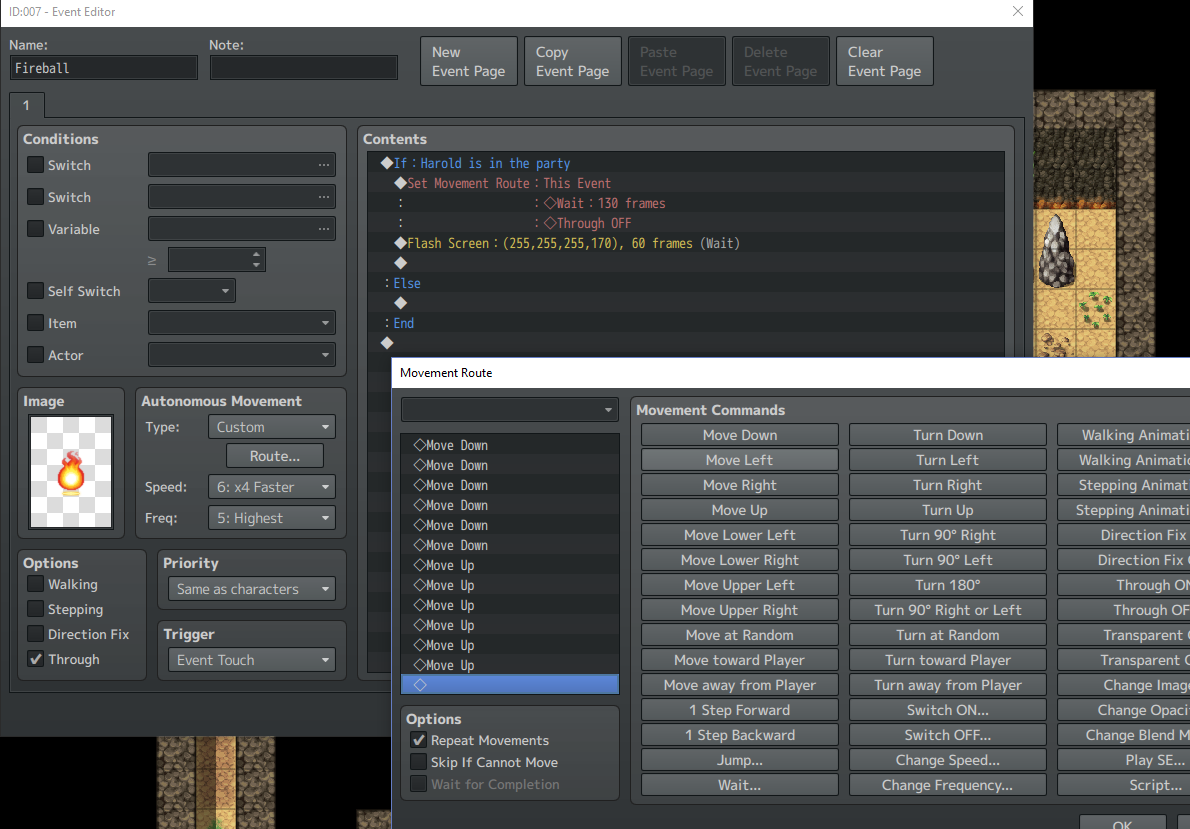Click the Route... button

(x=275, y=455)
